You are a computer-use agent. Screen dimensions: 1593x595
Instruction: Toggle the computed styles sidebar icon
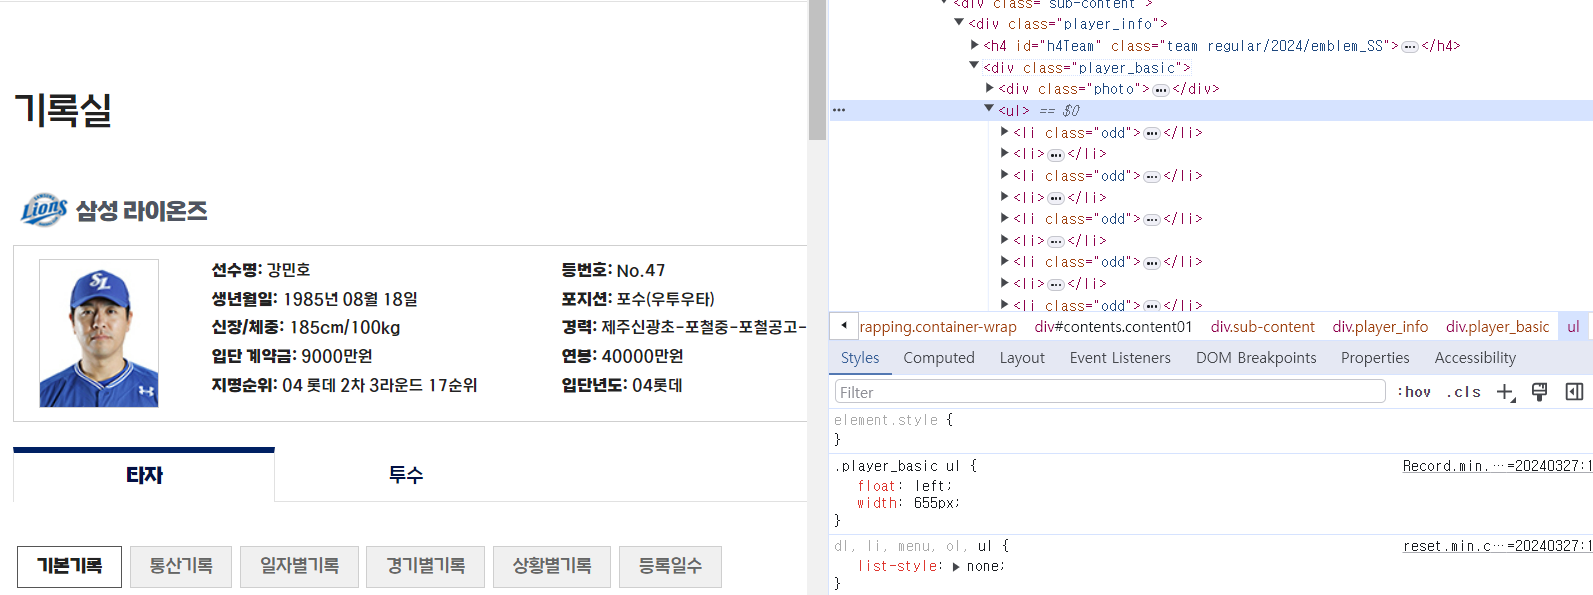[1574, 392]
